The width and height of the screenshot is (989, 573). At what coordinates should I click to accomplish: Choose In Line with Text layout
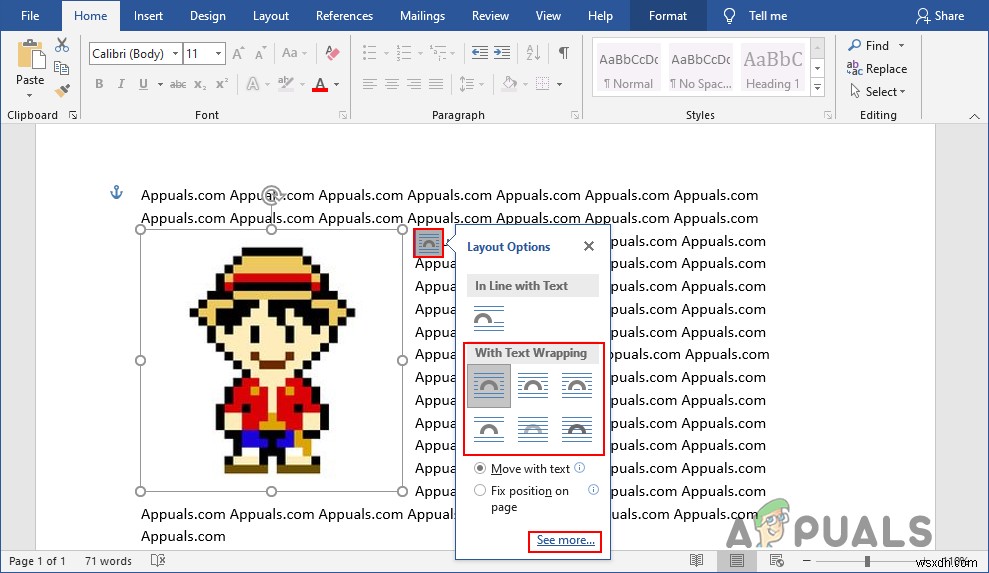(x=489, y=319)
